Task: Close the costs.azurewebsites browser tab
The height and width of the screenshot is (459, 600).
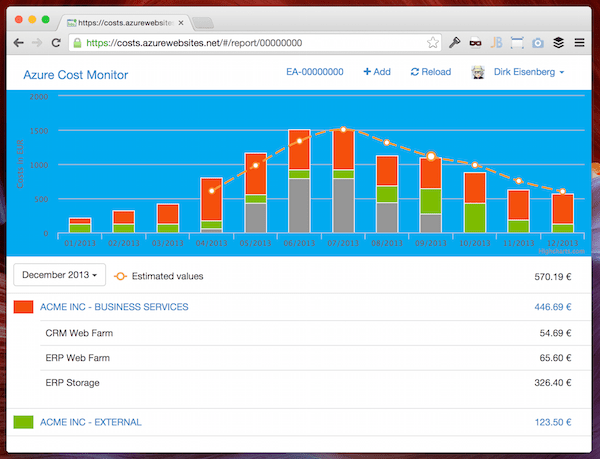Action: click(x=181, y=23)
